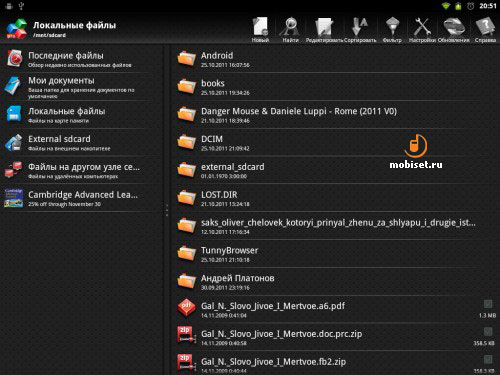Open the Help book icon
This screenshot has height=375, width=500.
point(485,26)
